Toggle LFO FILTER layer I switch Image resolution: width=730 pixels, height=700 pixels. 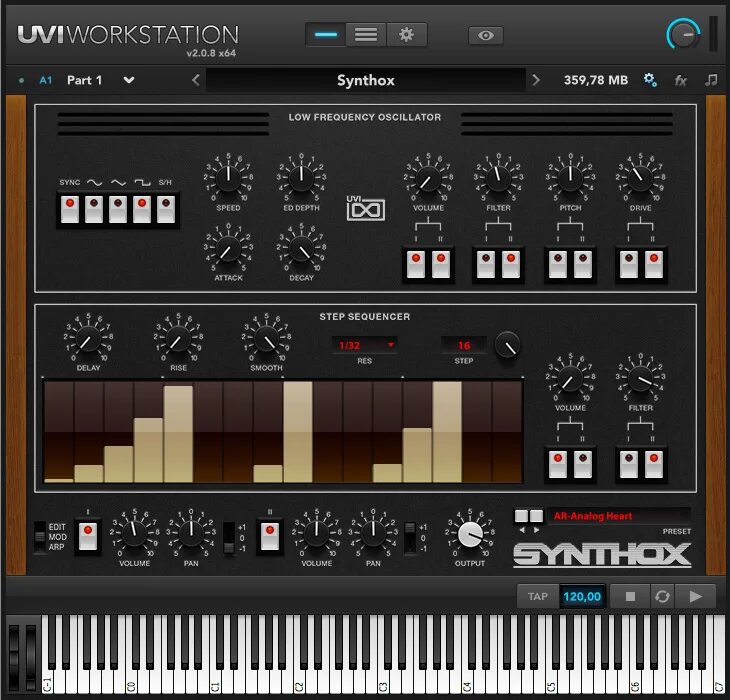coord(486,265)
